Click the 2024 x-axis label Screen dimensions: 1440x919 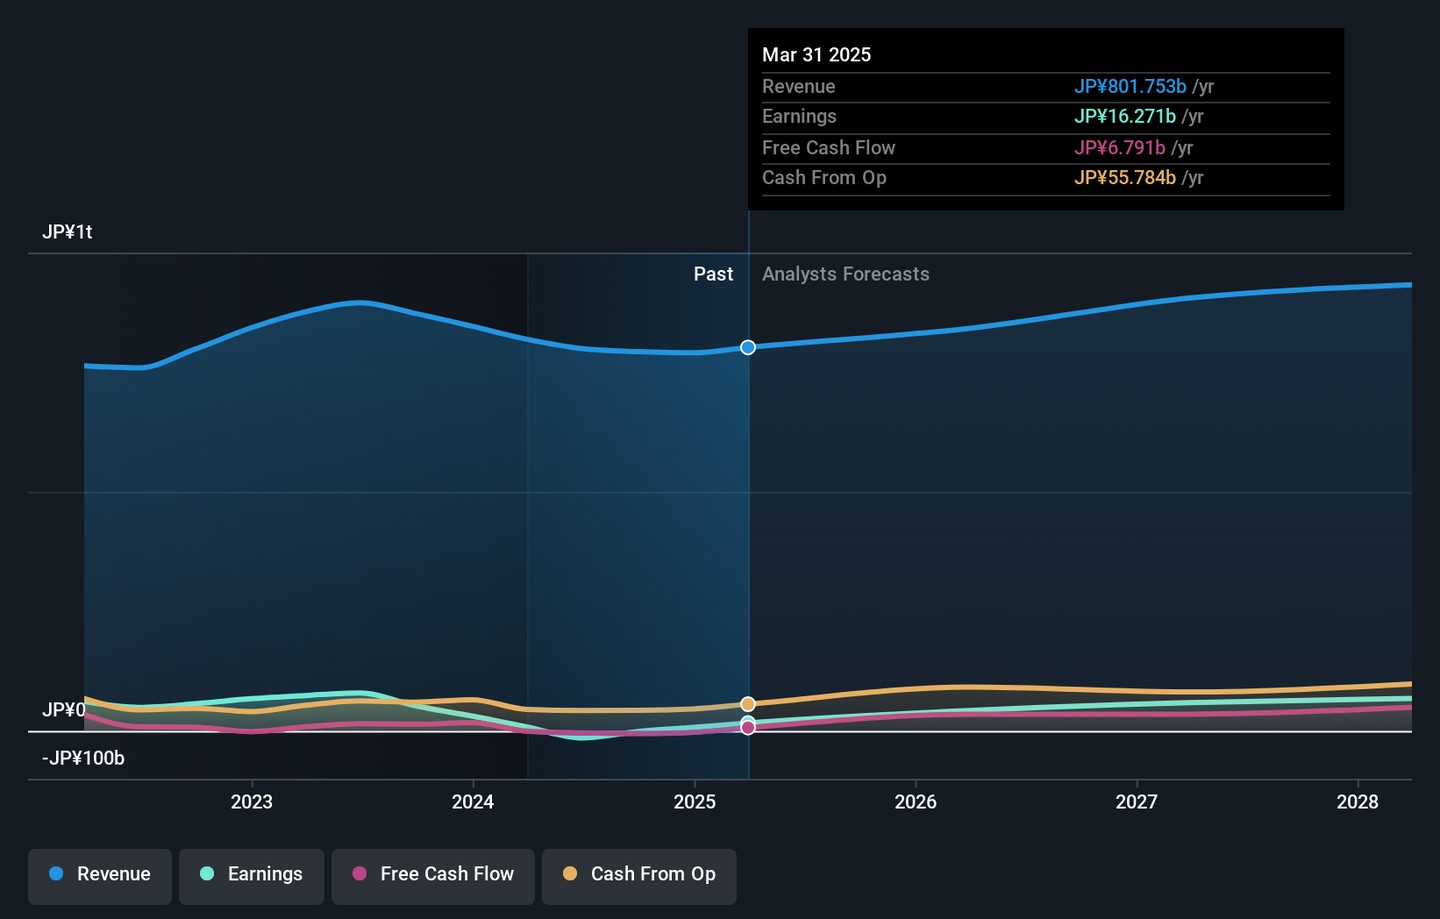coord(472,802)
